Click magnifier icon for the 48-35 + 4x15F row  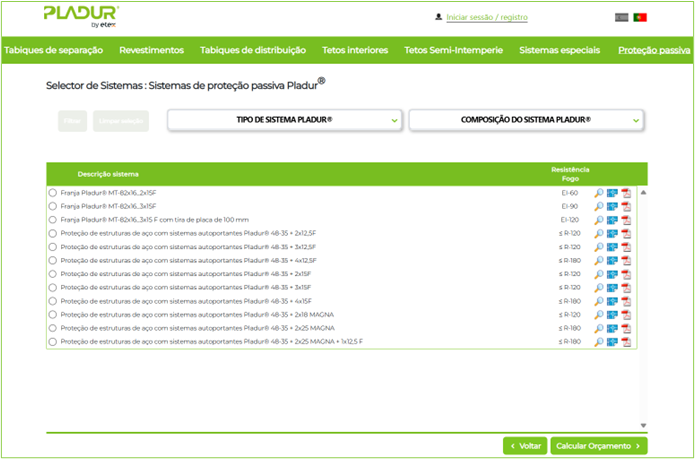(x=599, y=301)
